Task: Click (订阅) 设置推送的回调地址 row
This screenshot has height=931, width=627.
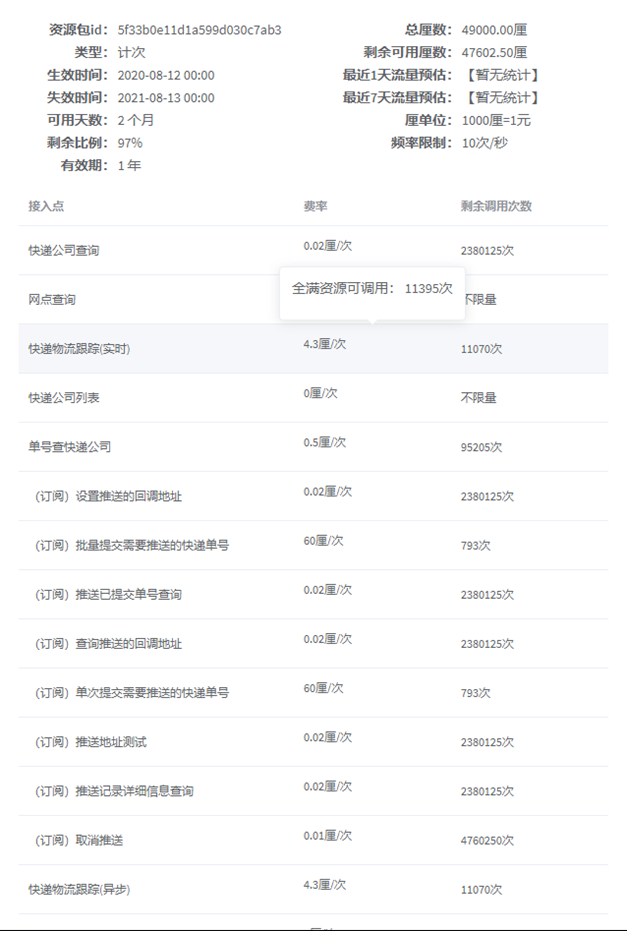Action: pyautogui.click(x=108, y=496)
